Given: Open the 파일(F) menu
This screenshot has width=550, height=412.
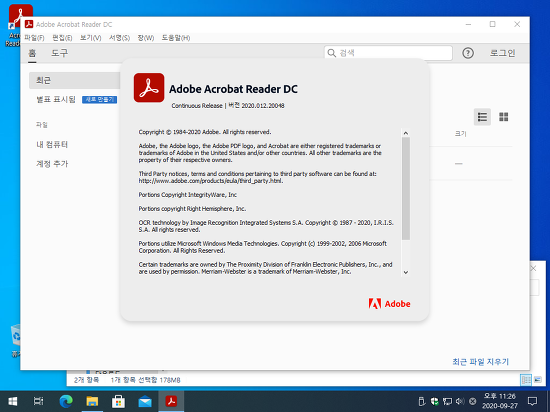Looking at the screenshot, I should (x=34, y=38).
